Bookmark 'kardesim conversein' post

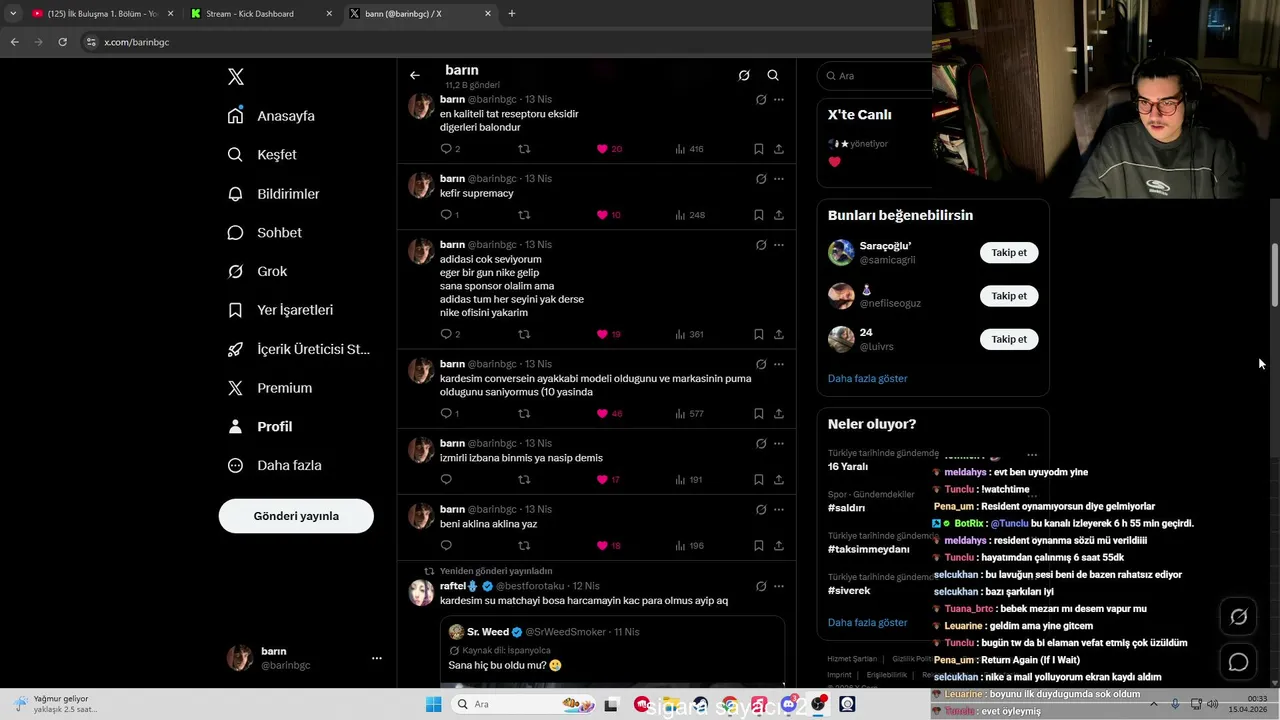[x=758, y=414]
